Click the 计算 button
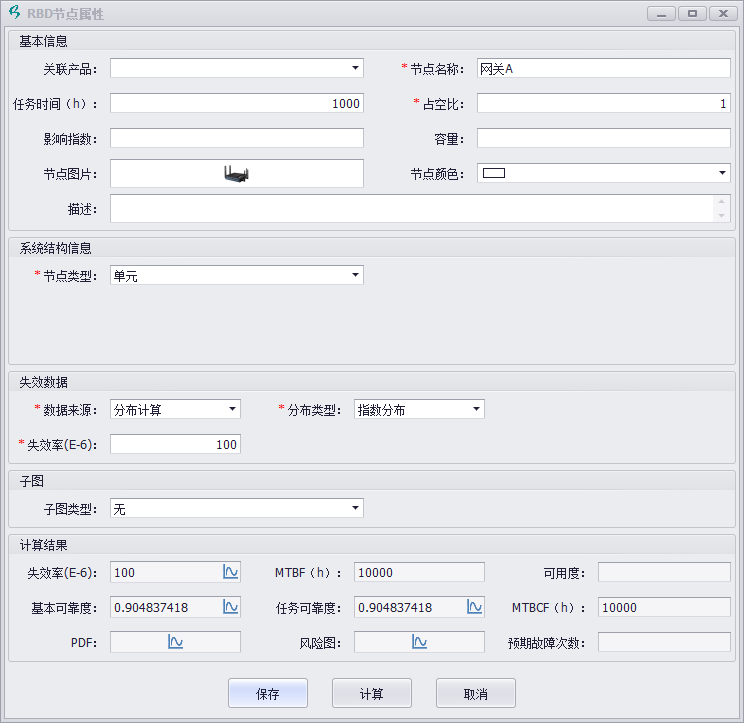744x723 pixels. (372, 693)
